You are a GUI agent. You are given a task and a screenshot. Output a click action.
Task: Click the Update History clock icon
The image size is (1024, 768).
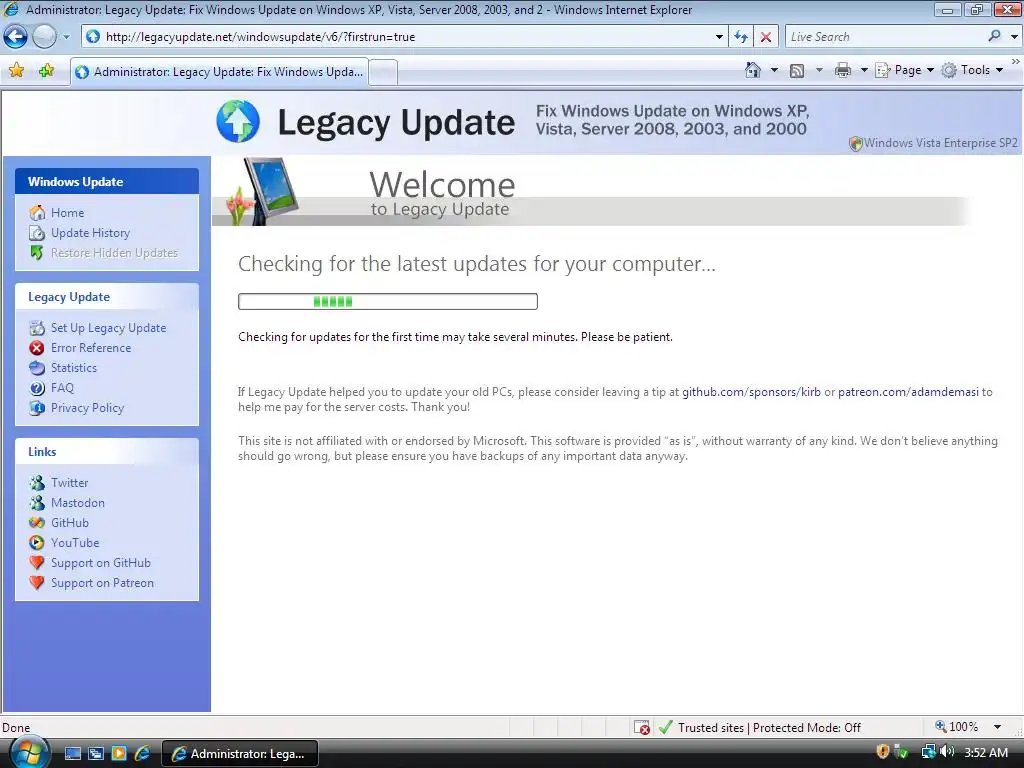coord(37,233)
